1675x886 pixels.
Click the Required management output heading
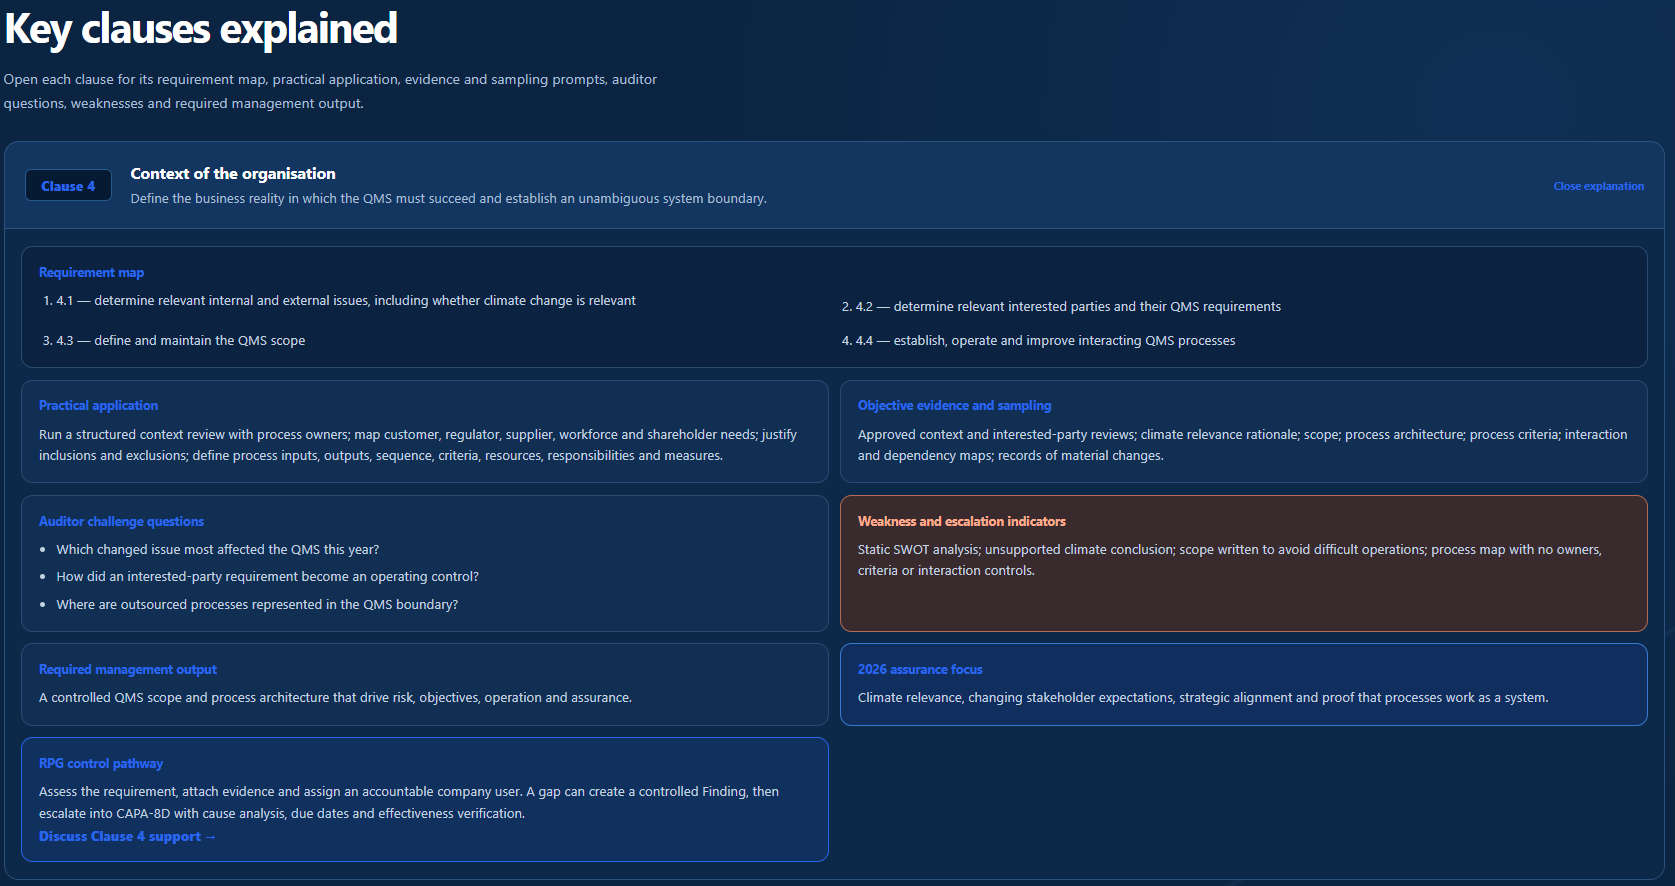pyautogui.click(x=127, y=669)
